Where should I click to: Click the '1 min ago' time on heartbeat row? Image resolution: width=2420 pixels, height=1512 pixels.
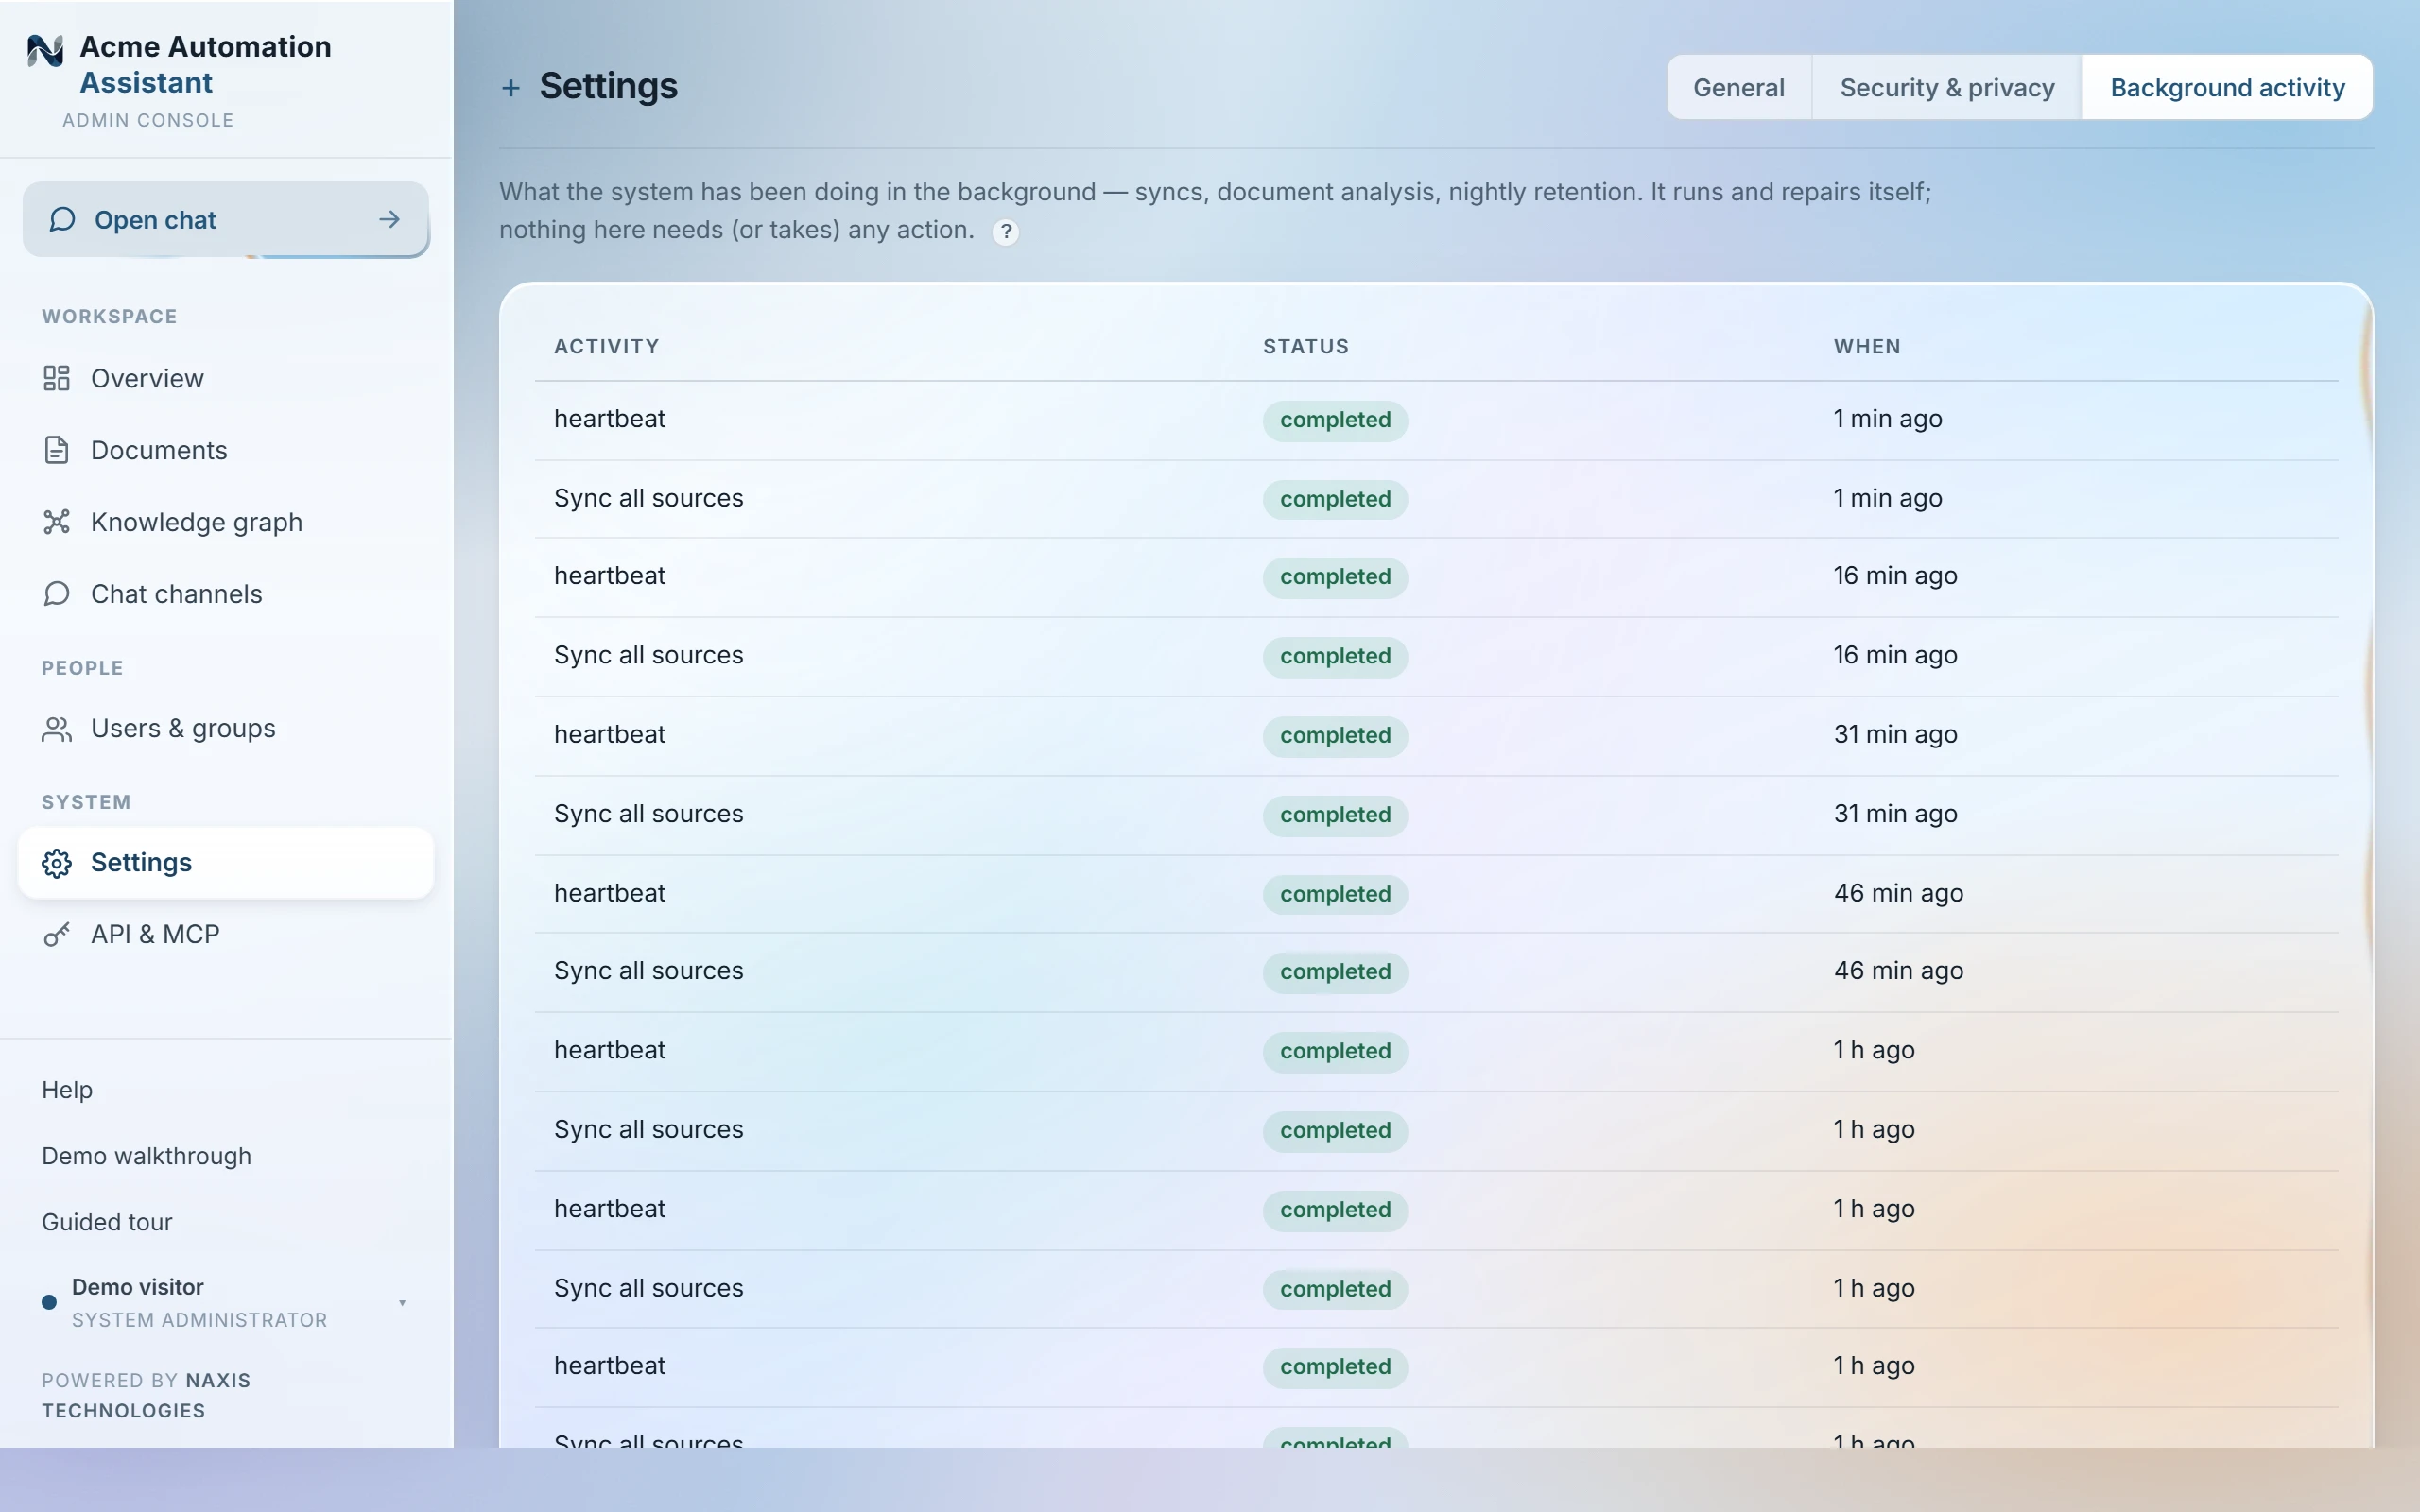click(x=1887, y=419)
